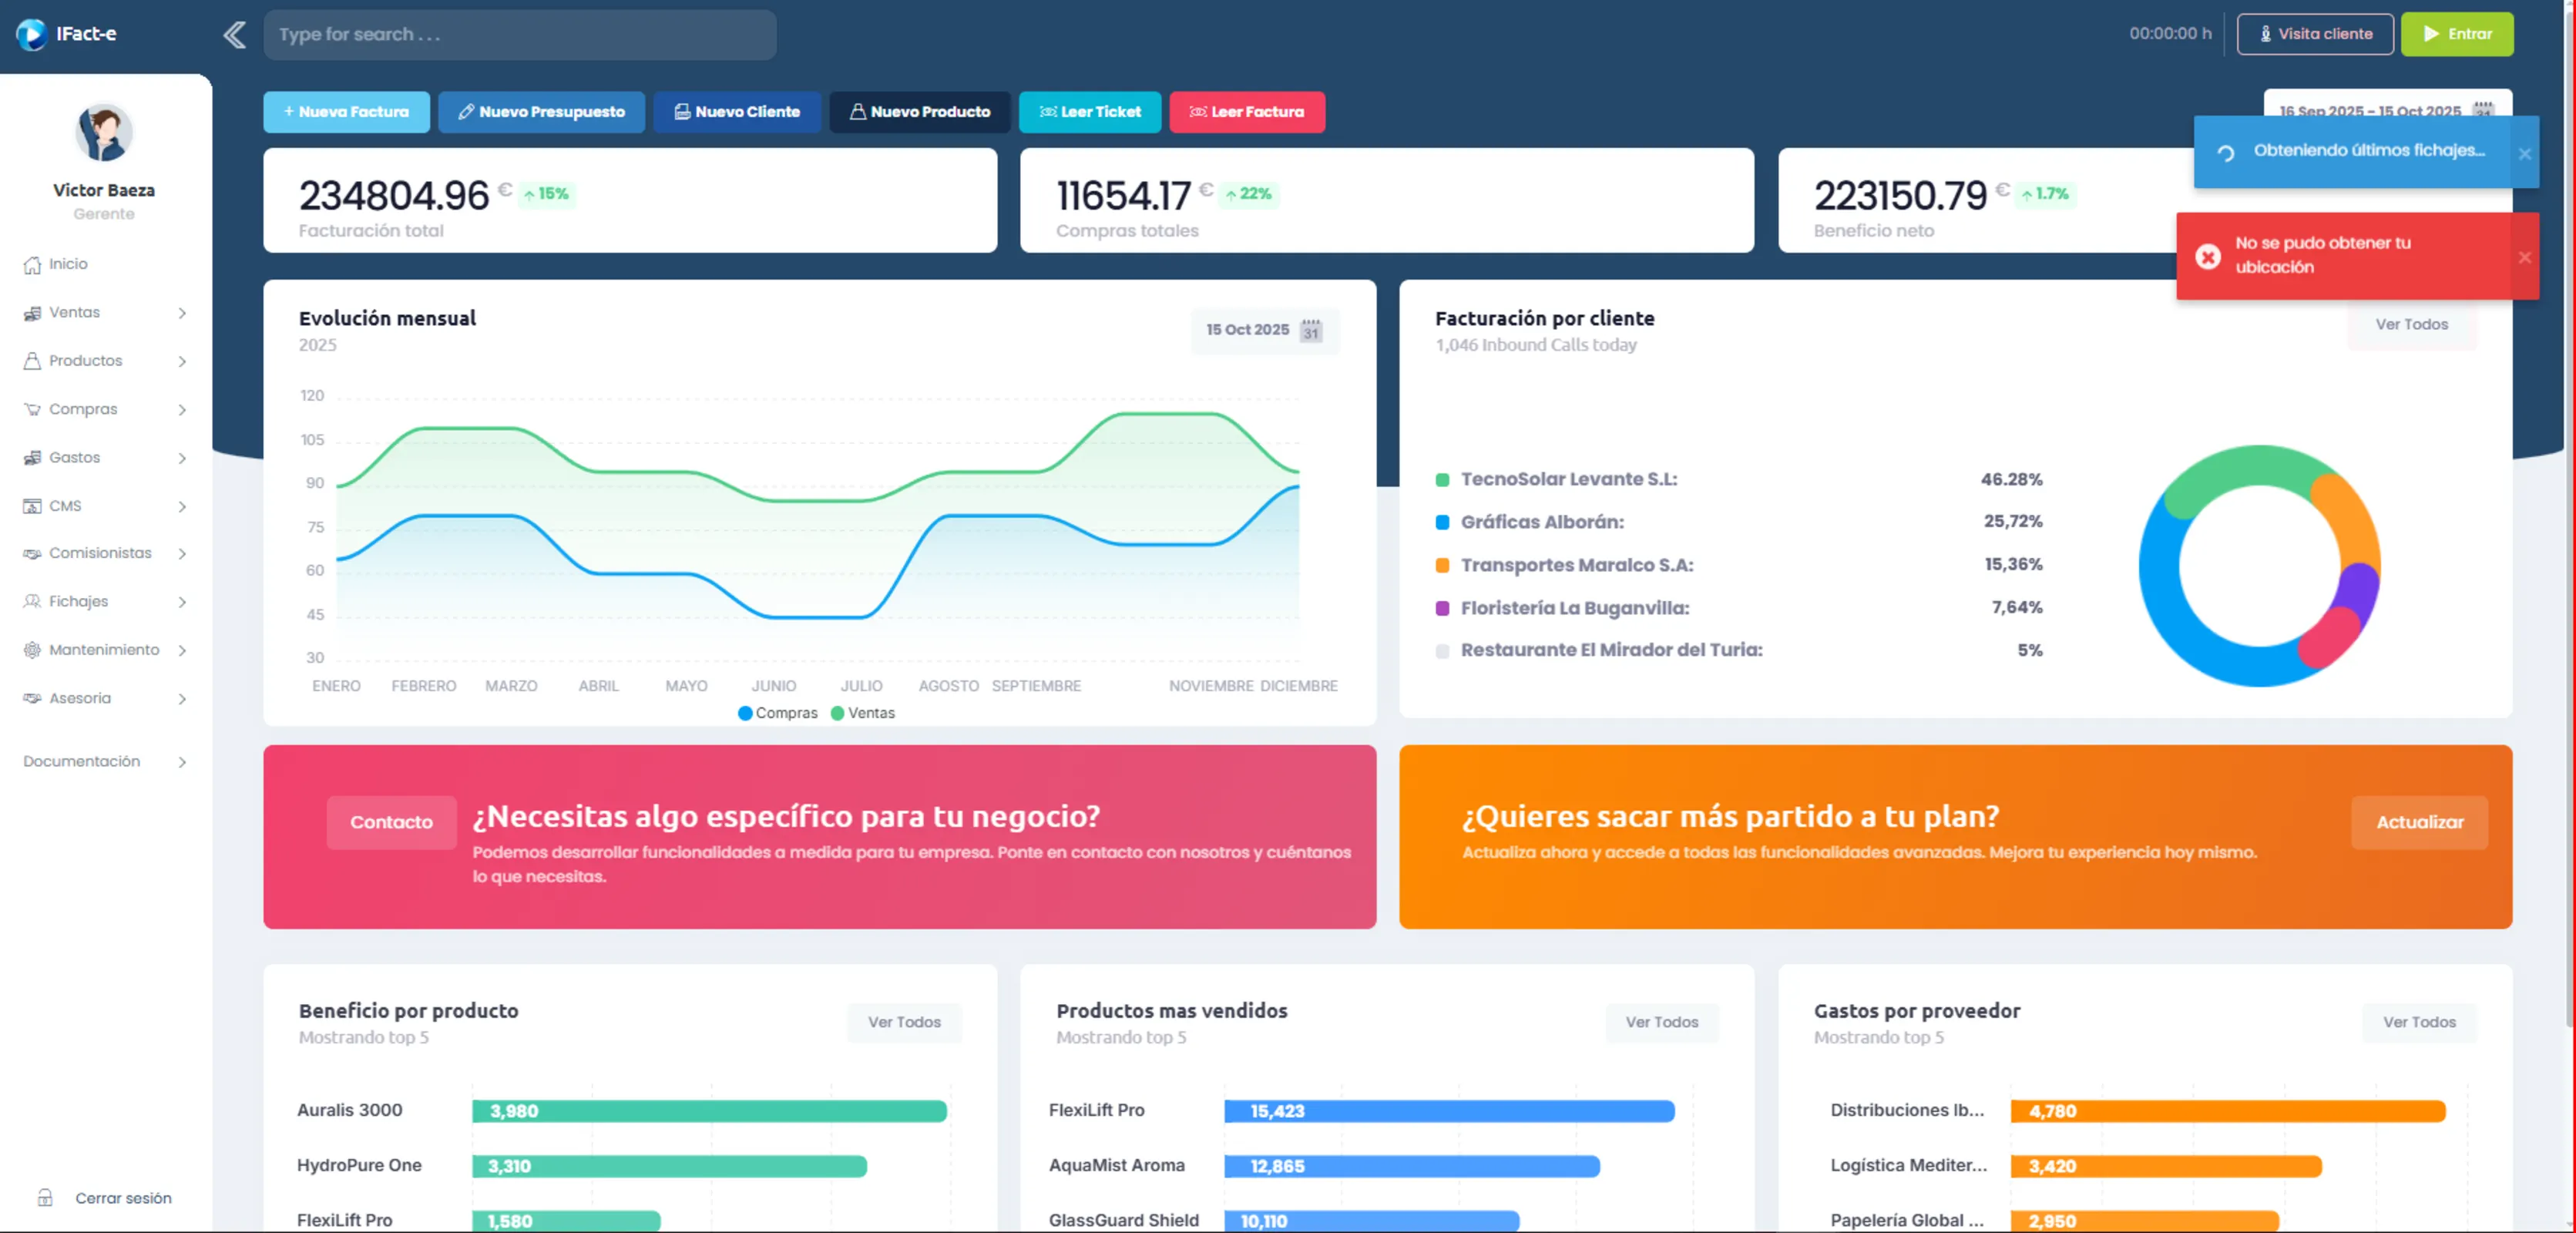Click the Mantenimiento gear icon
This screenshot has height=1233, width=2576.
pos(32,650)
